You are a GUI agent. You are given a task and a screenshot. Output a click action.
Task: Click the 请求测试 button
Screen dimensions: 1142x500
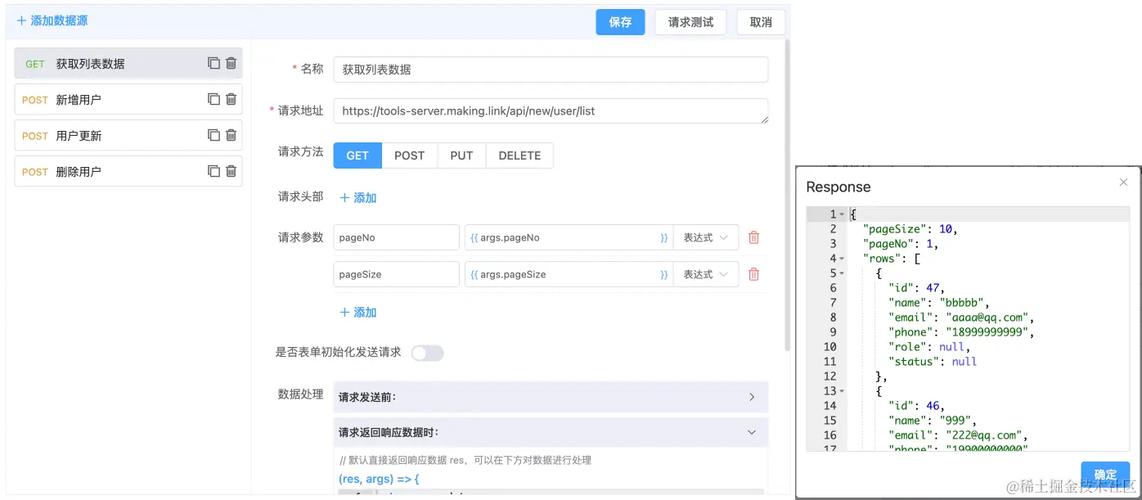(x=690, y=22)
